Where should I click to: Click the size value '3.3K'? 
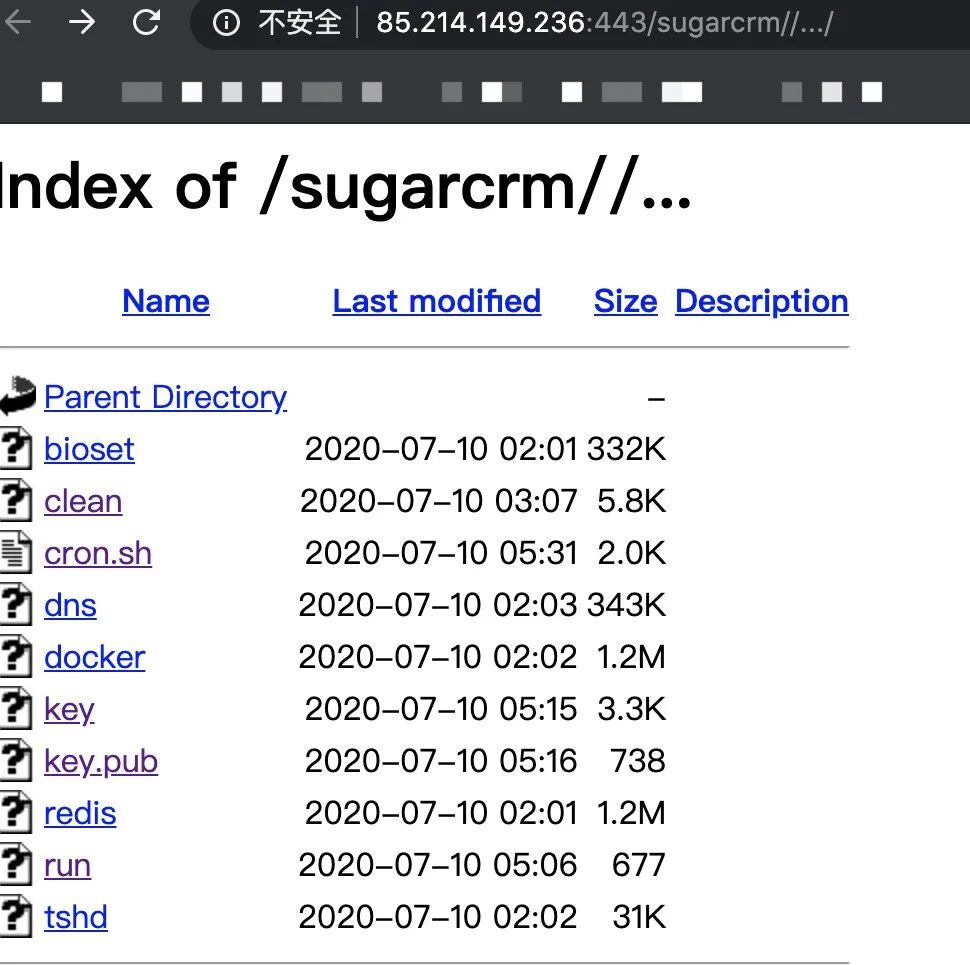coord(632,709)
